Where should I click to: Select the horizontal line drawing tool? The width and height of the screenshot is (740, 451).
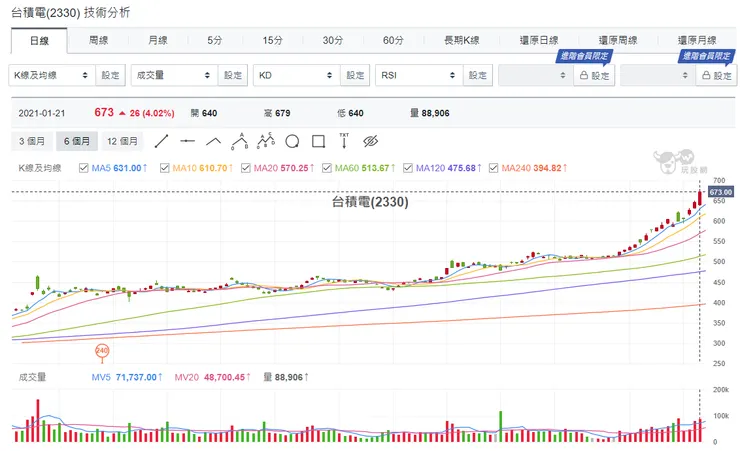187,141
